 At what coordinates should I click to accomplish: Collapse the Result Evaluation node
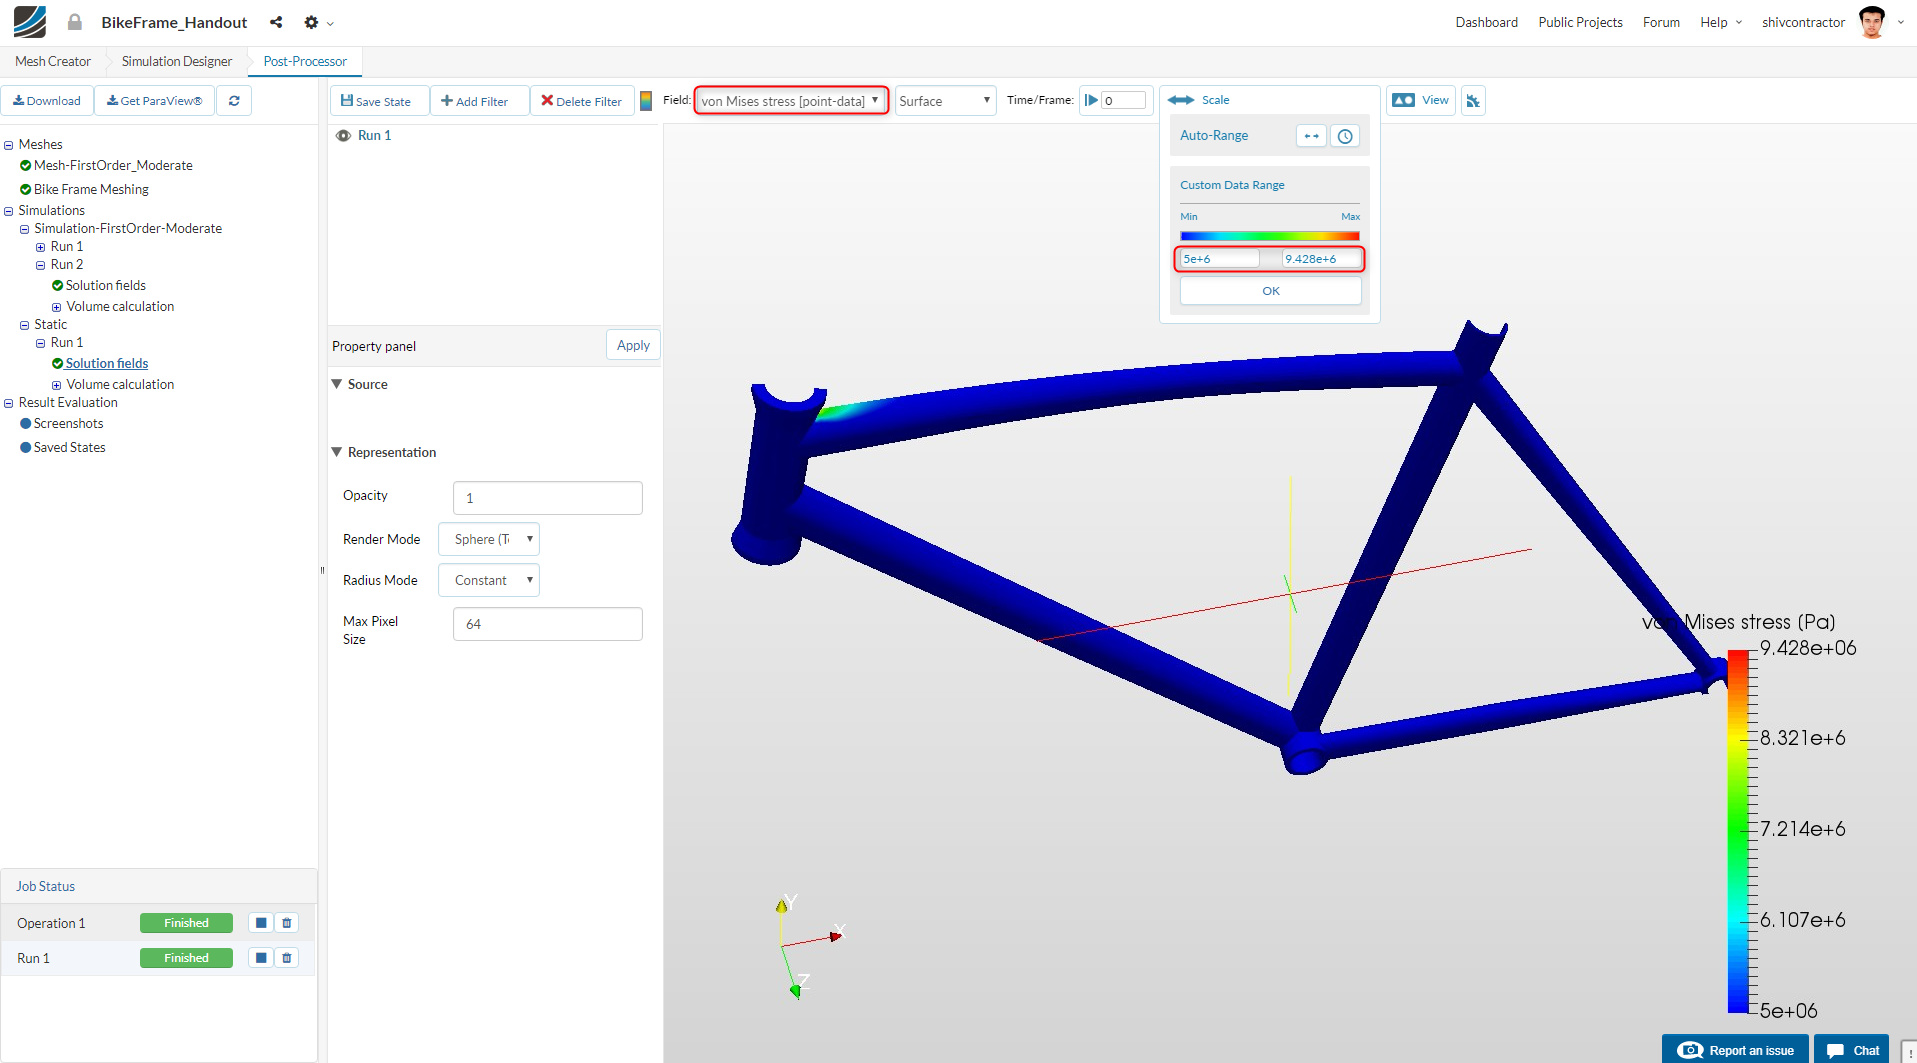pyautogui.click(x=9, y=403)
